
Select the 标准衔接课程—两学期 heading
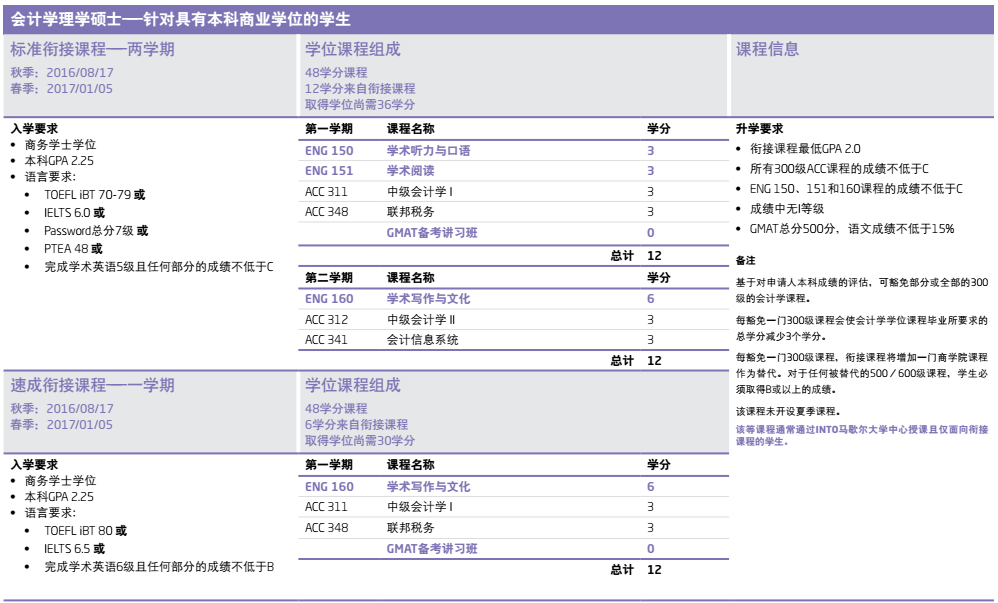pos(92,49)
